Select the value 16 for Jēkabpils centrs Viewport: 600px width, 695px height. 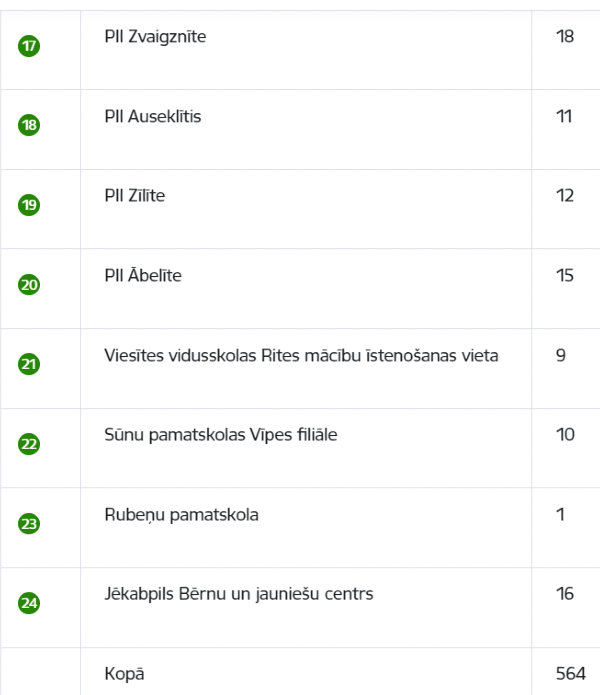565,594
